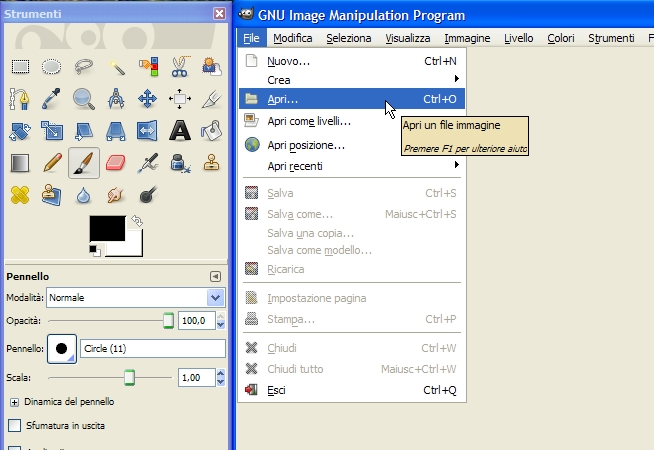
Task: Select the Rectangle Select tool
Action: 20,67
